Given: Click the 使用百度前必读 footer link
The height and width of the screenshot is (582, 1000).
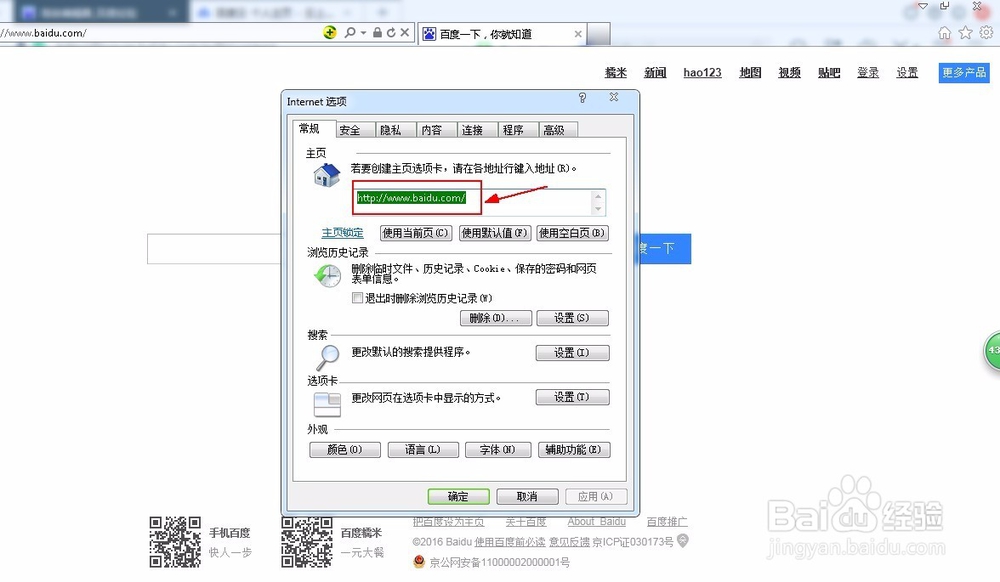Looking at the screenshot, I should click(x=510, y=542).
